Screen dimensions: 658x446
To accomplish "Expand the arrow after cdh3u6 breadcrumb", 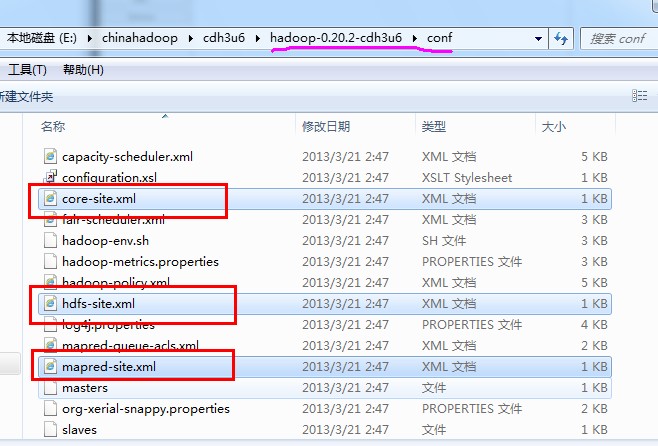I will click(x=258, y=38).
